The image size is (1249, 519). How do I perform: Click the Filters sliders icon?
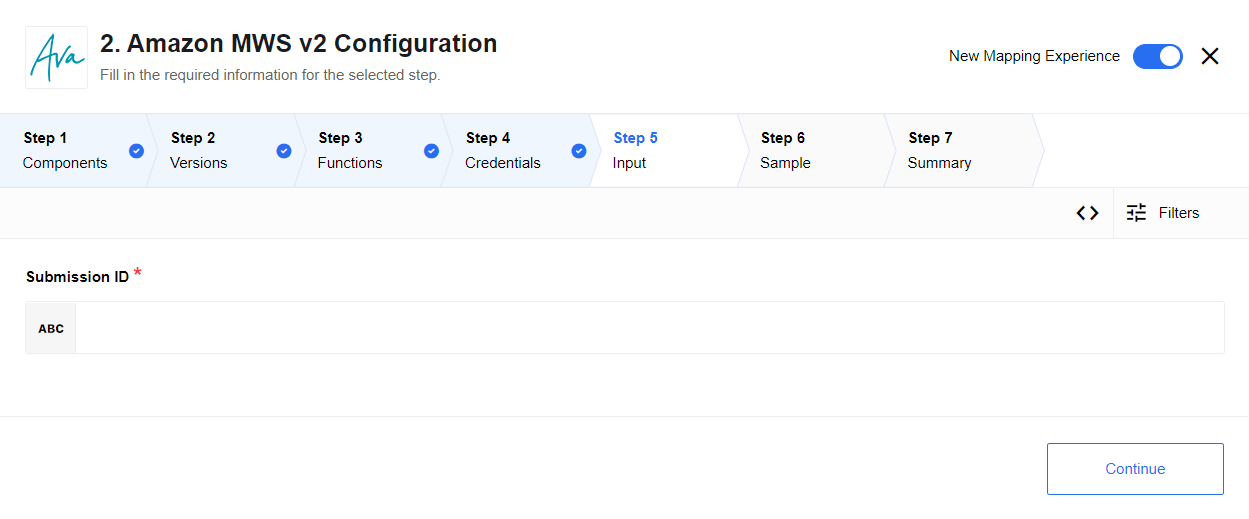pyautogui.click(x=1136, y=213)
